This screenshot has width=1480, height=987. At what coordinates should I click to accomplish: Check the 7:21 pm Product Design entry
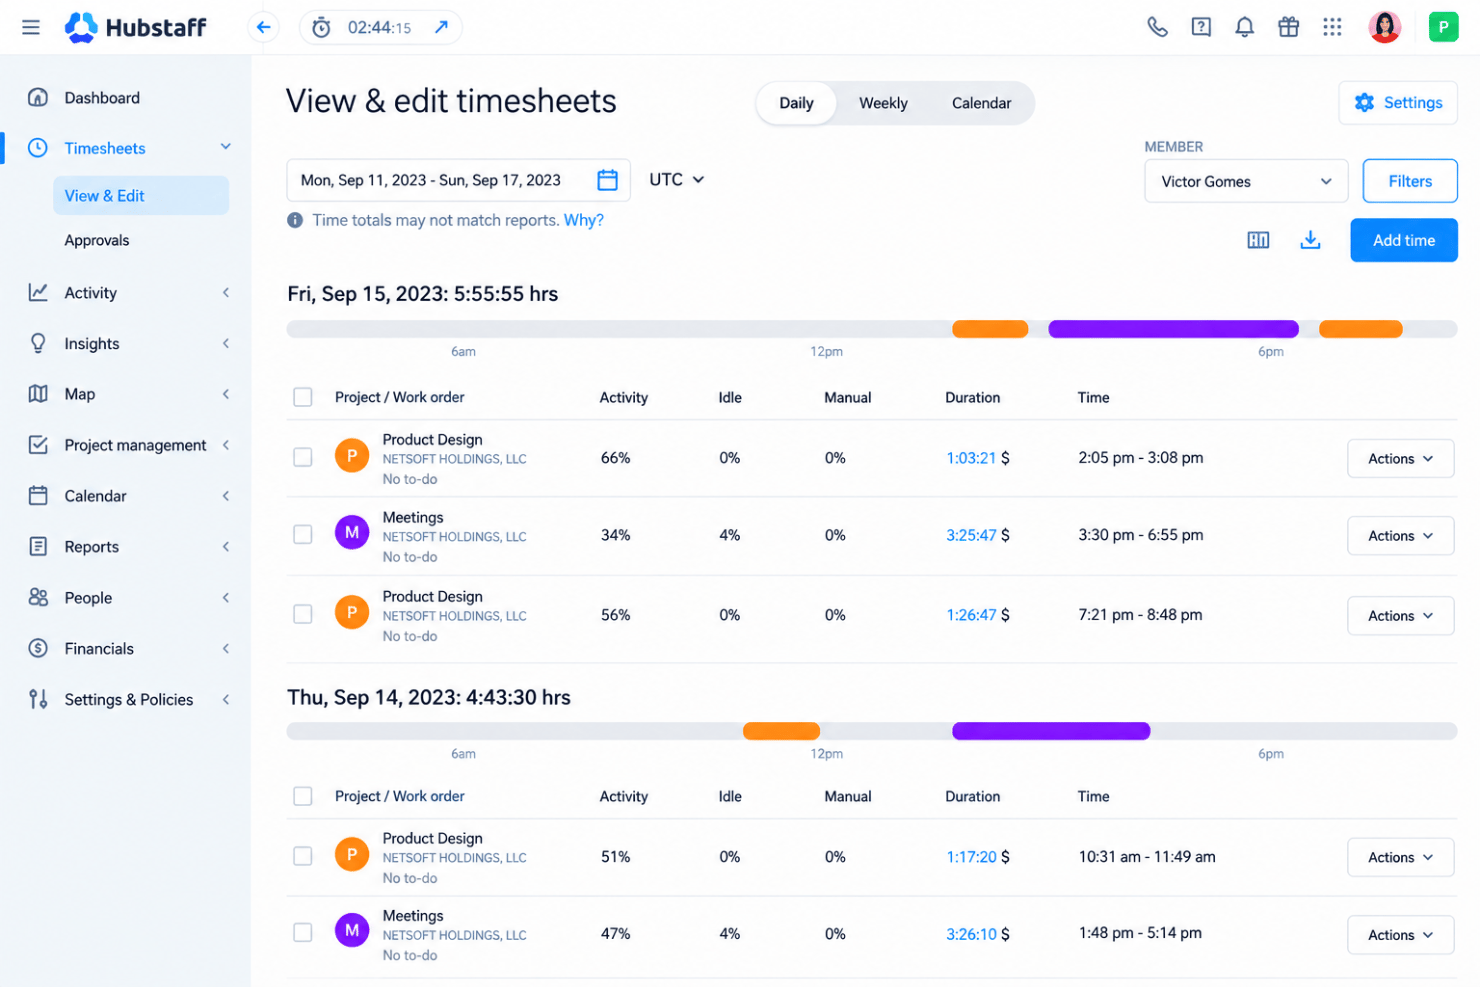point(303,614)
